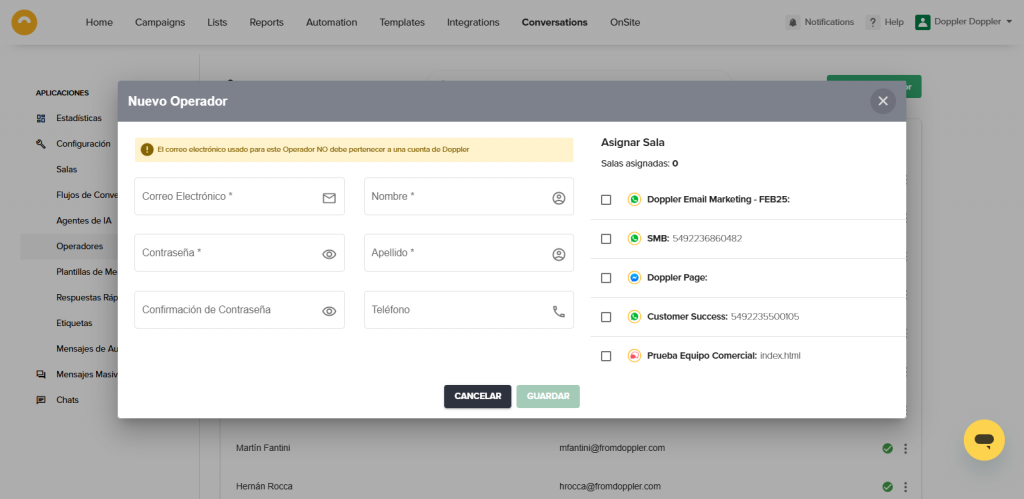Click the envelope icon in Correo Electrónico field

(x=329, y=198)
